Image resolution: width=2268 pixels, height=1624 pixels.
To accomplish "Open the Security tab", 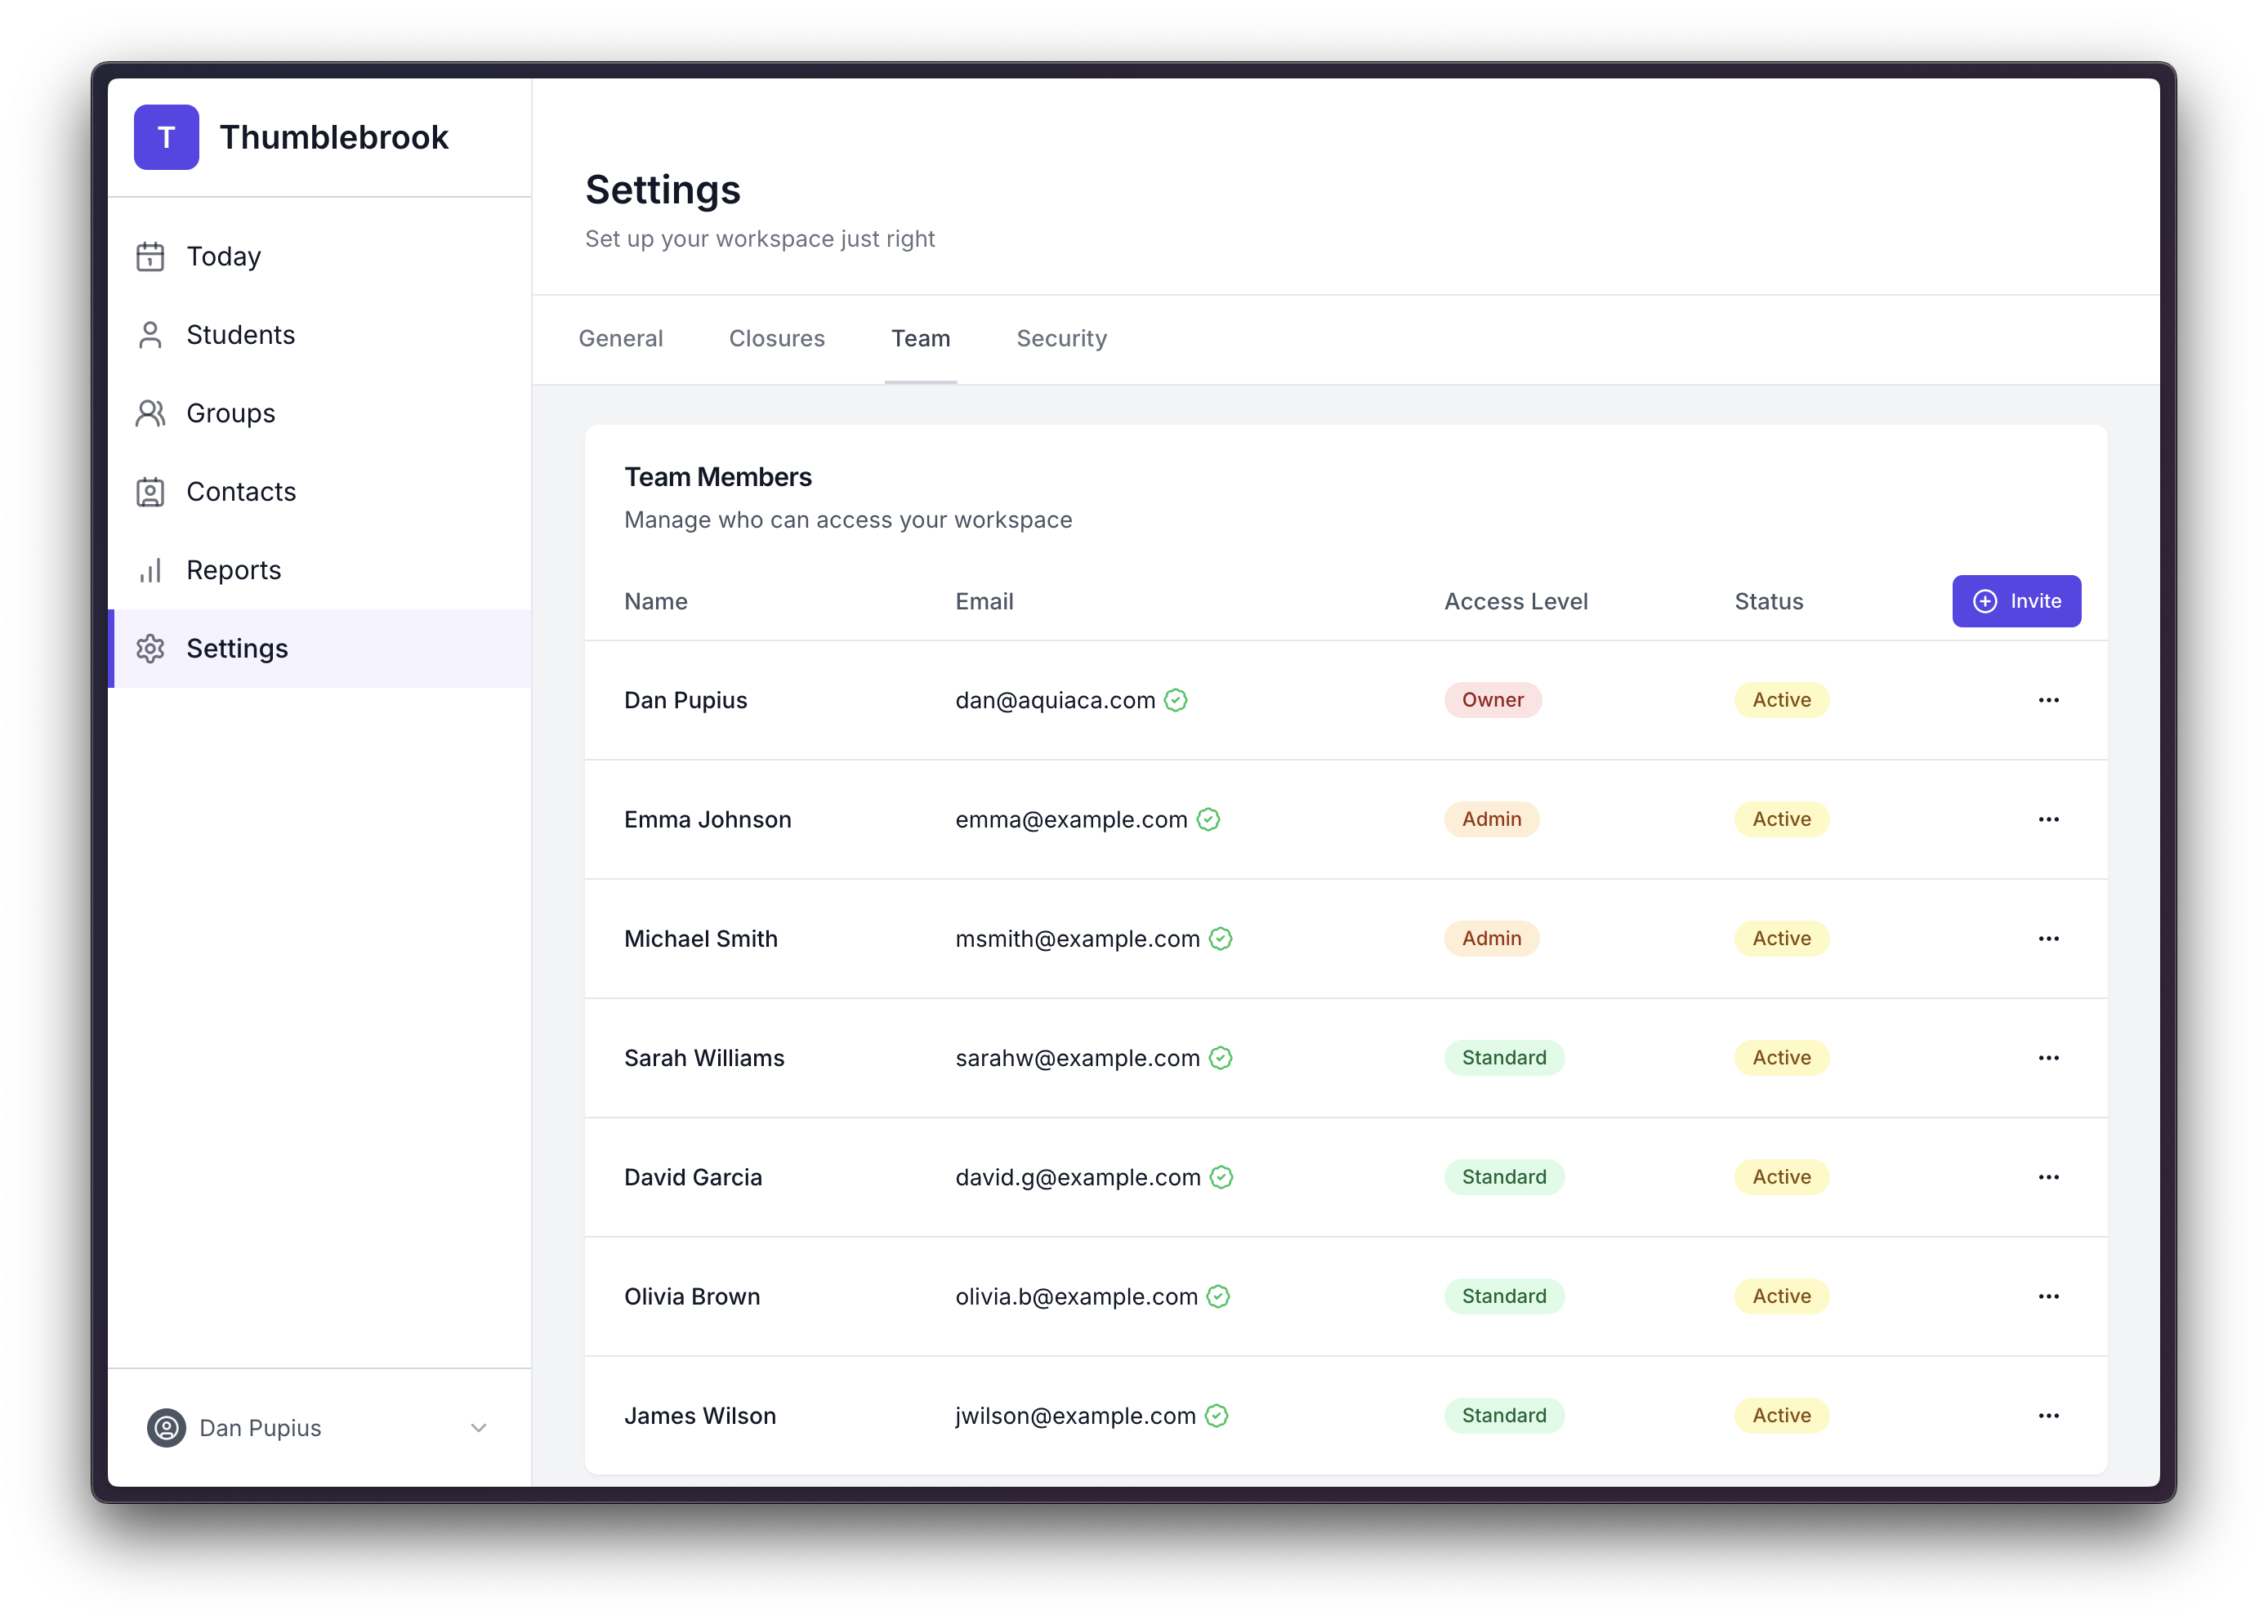I will (x=1061, y=338).
